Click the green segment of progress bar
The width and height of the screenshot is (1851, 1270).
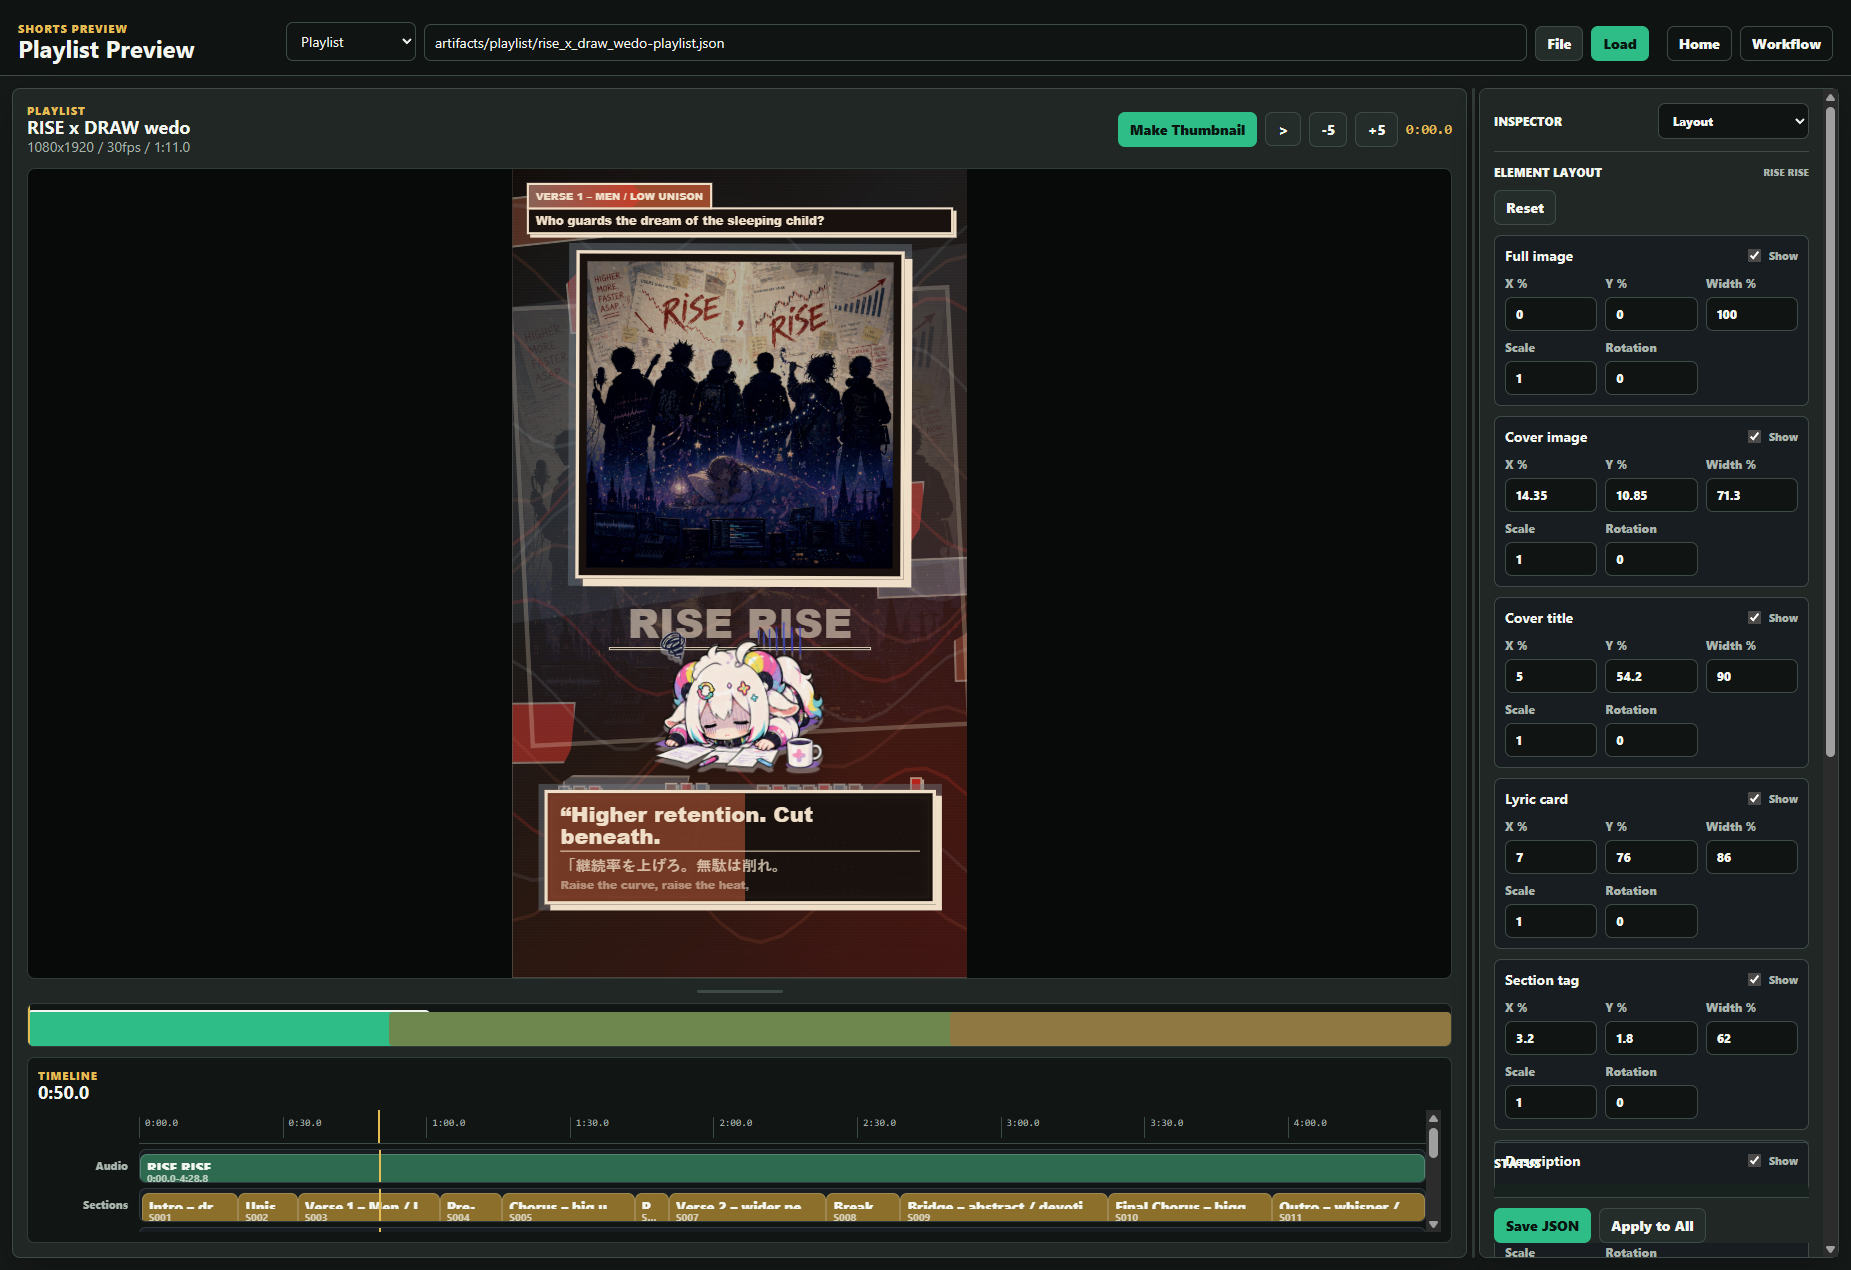(x=209, y=1028)
